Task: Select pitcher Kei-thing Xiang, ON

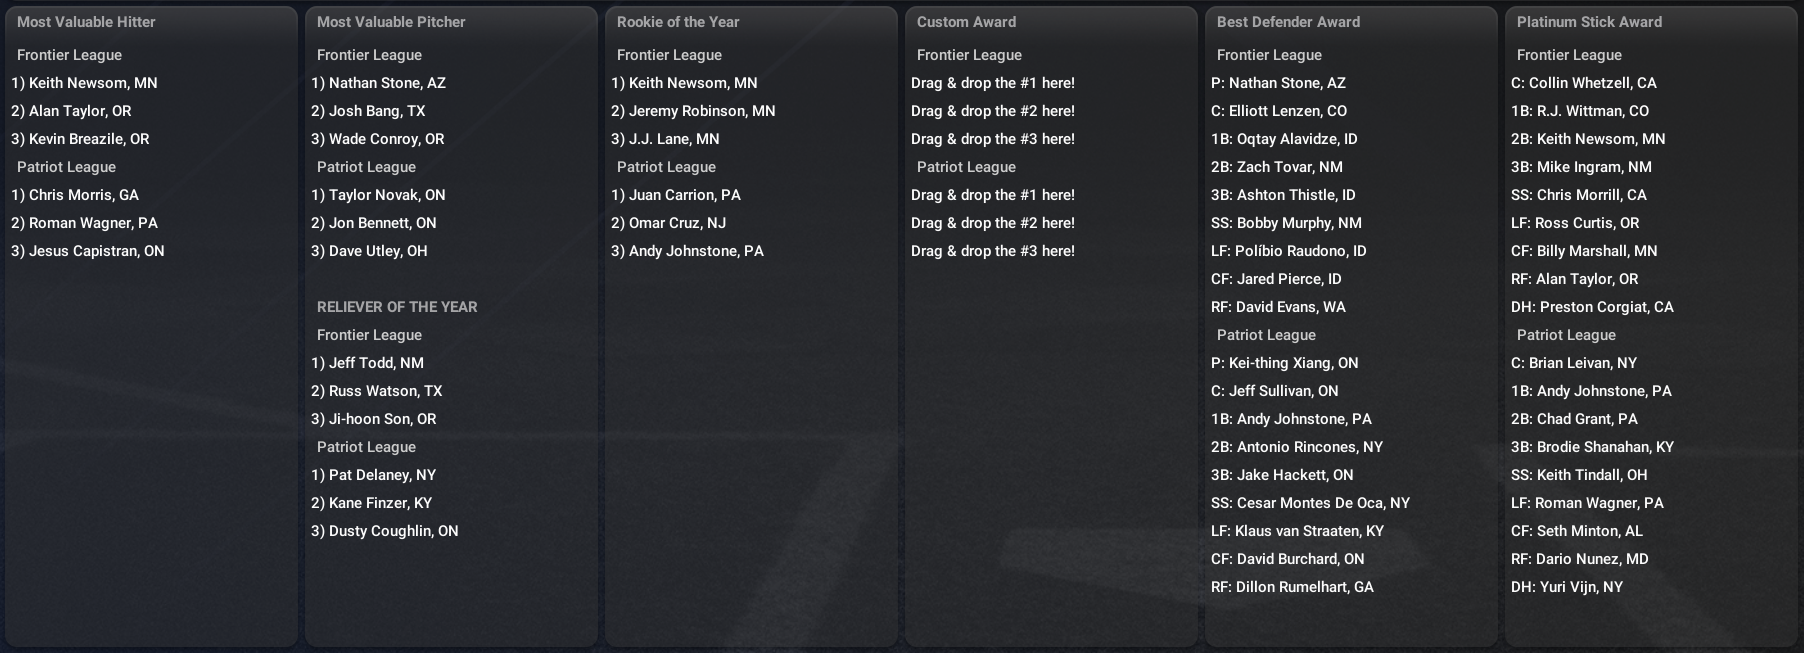Action: [x=1293, y=363]
